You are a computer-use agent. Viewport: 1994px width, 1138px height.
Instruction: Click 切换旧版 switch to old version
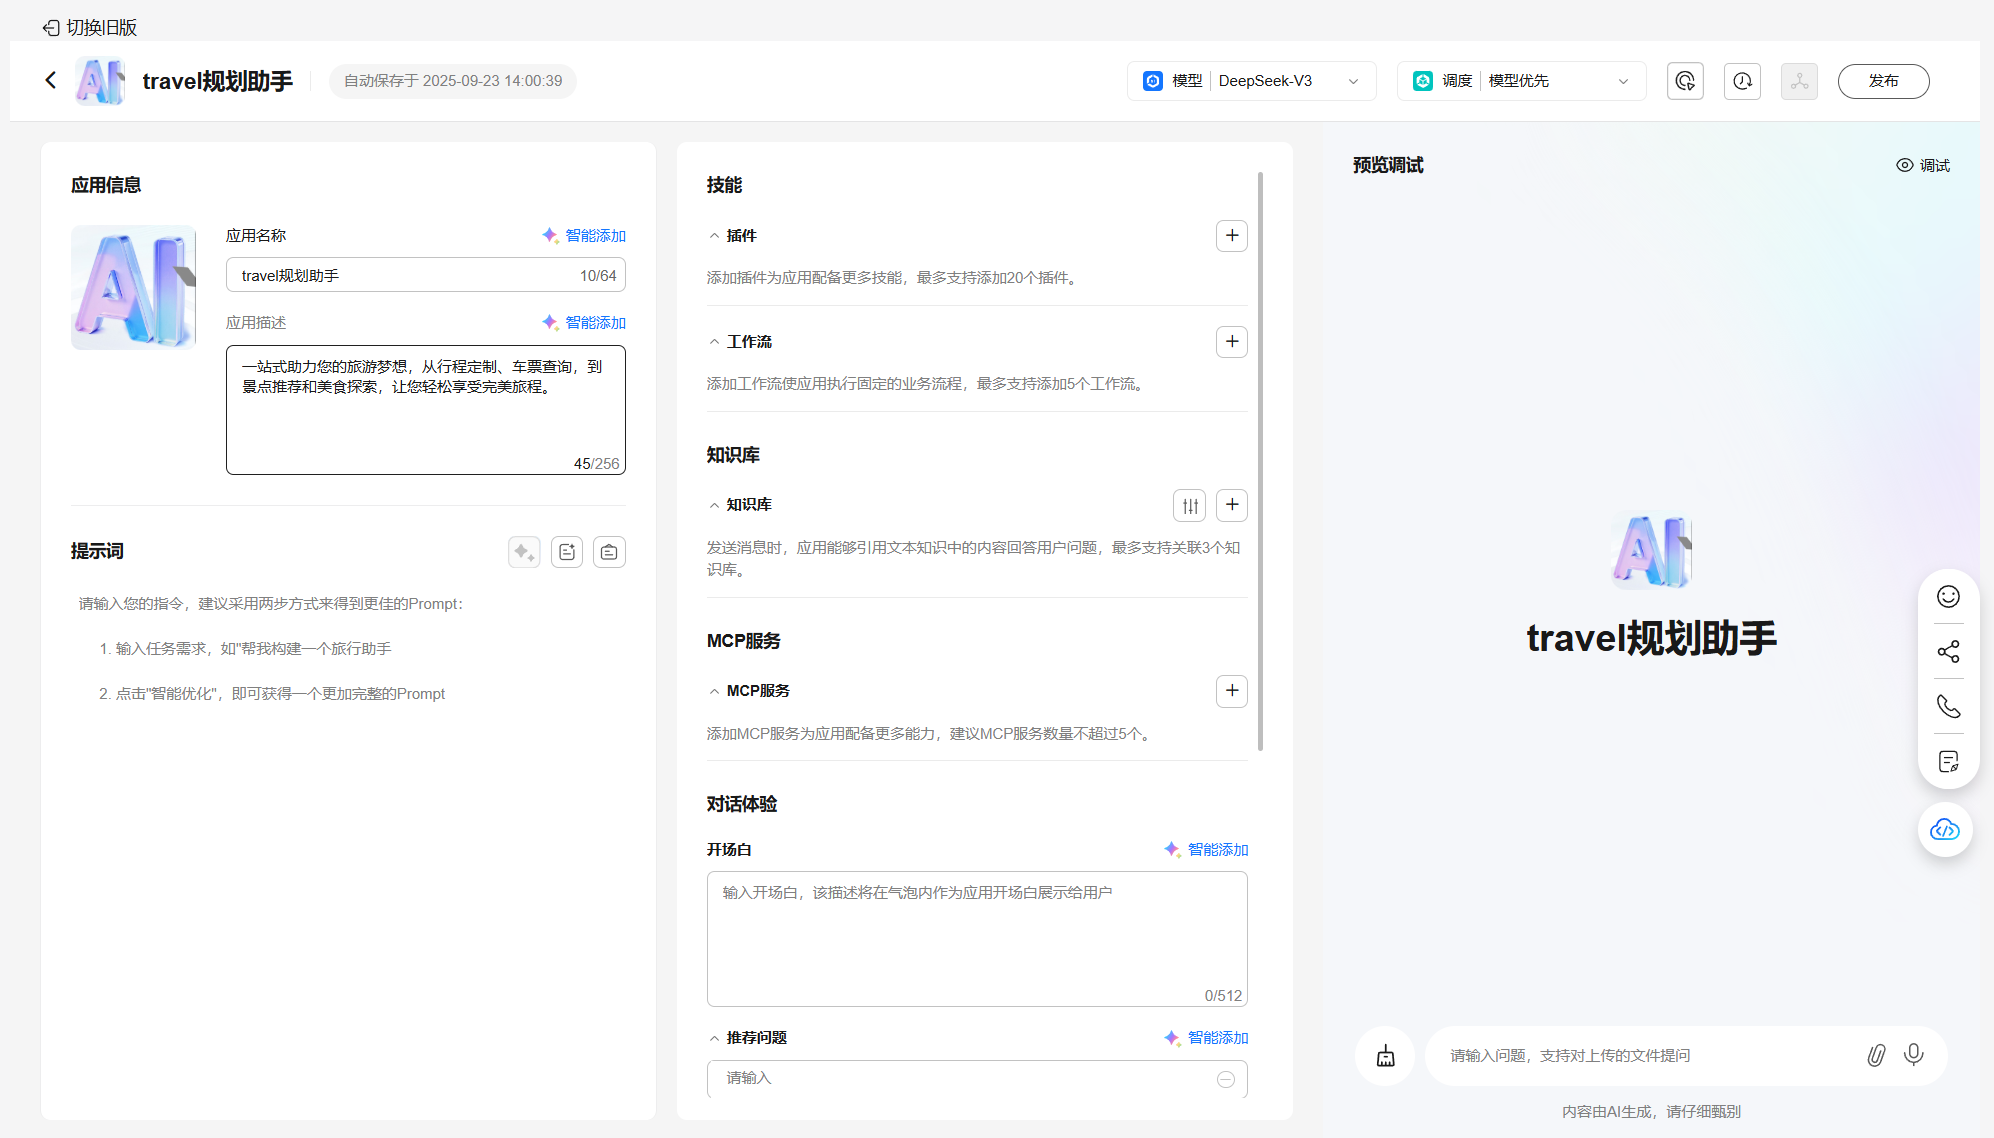(90, 27)
